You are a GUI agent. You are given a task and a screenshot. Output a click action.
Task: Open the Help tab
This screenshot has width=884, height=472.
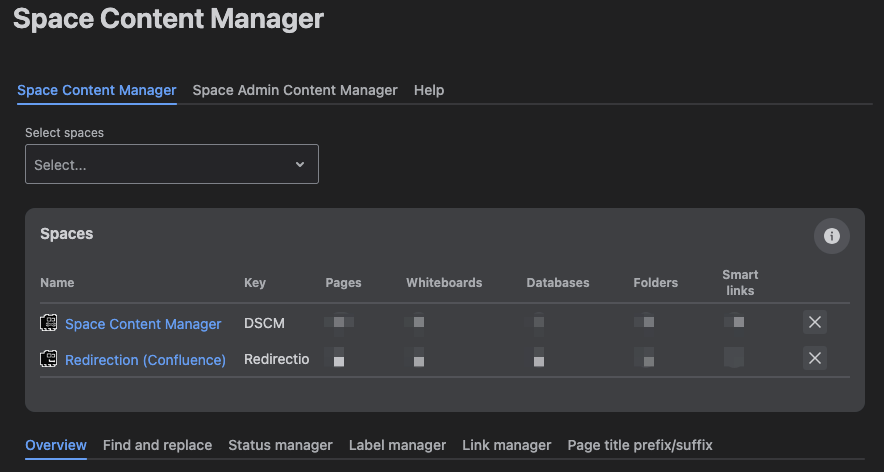(429, 90)
